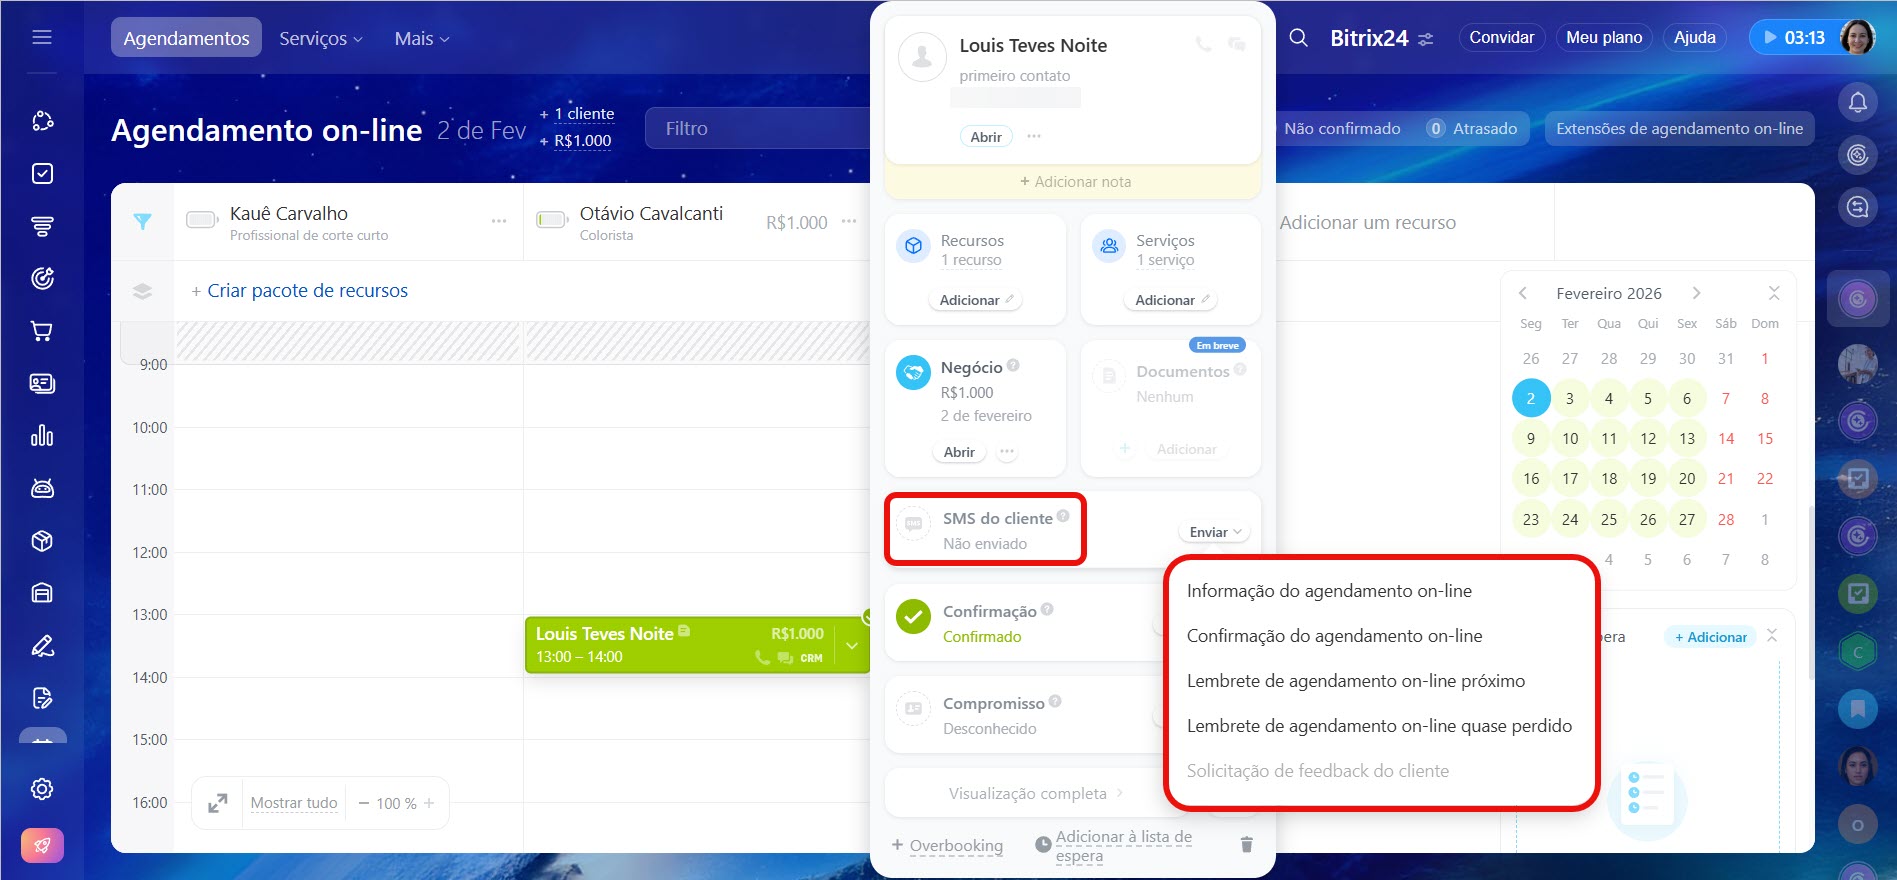Toggle Otávio Cavalcanti resource switch
Screen dimensions: 1897x880
point(552,220)
